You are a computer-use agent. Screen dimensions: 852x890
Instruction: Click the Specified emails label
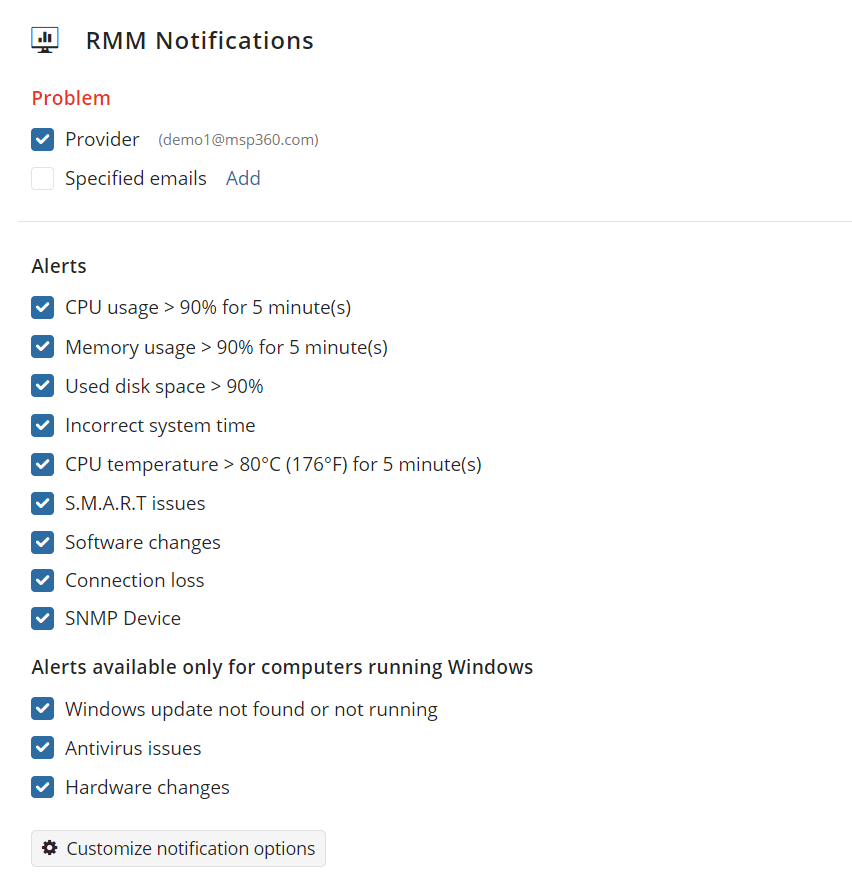click(x=136, y=178)
